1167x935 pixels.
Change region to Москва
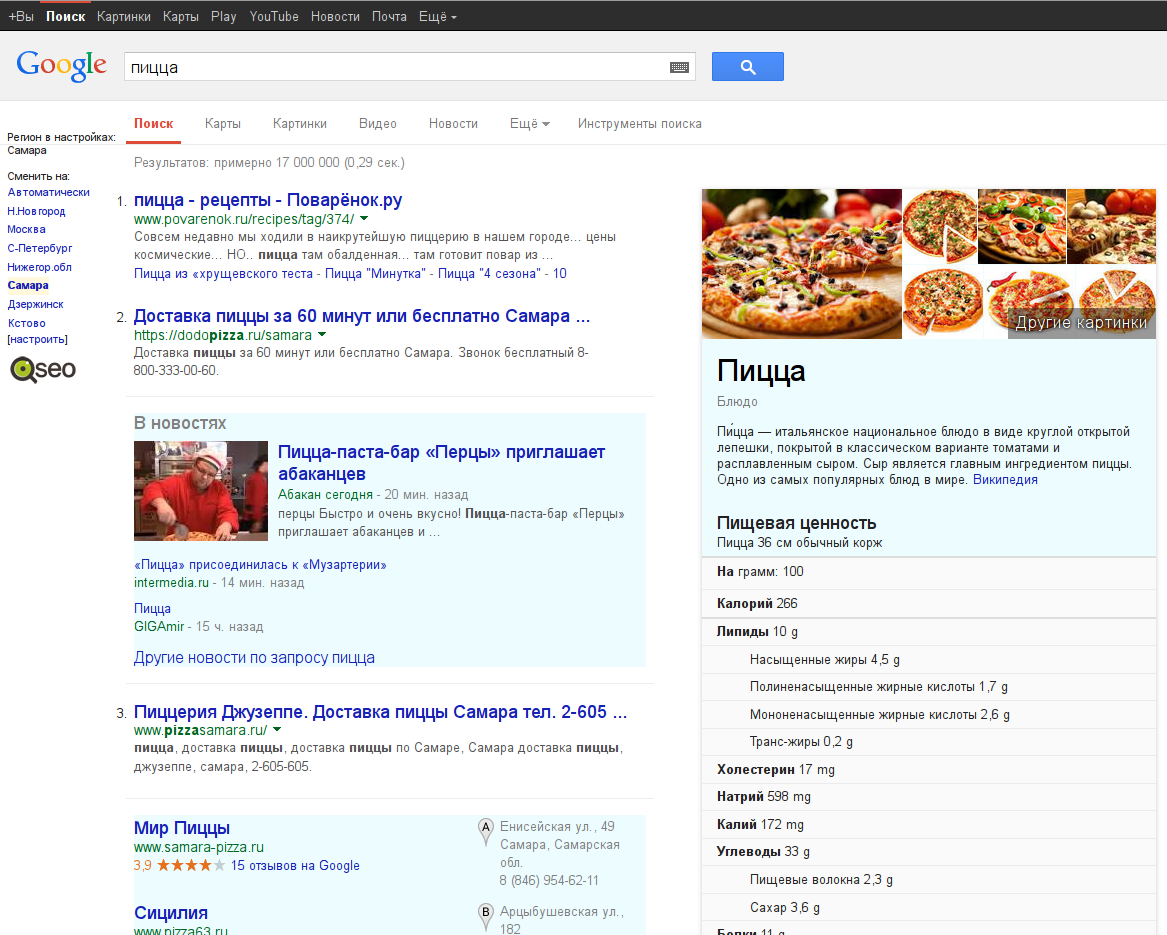coord(26,229)
